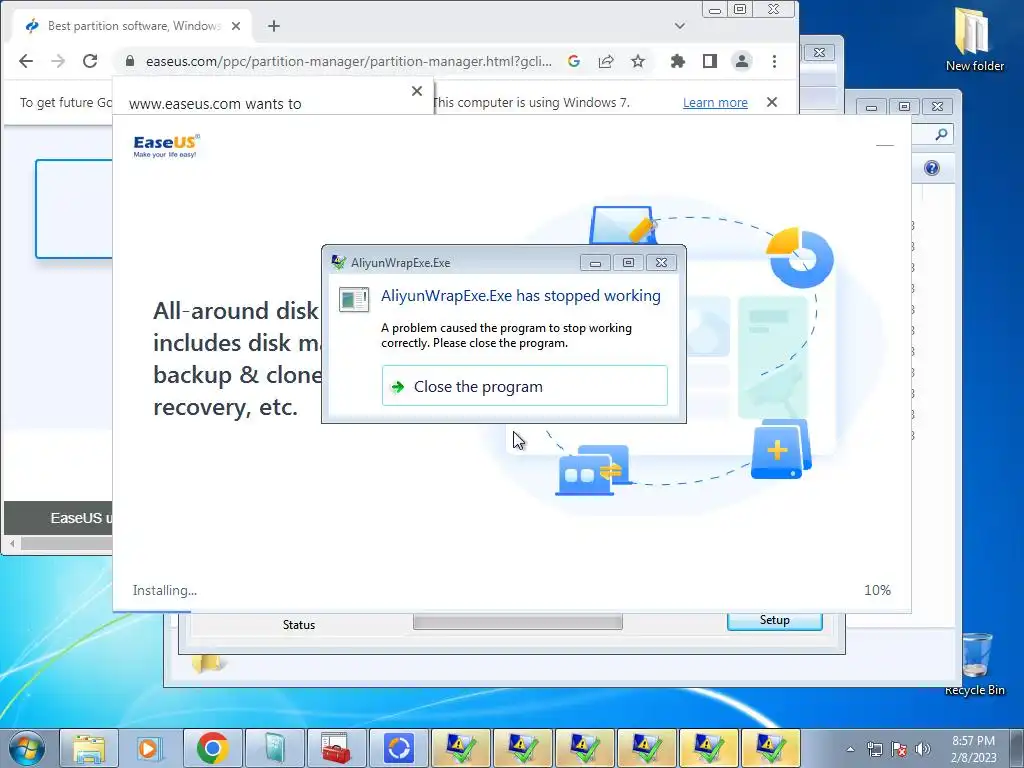Show hidden system tray icons
This screenshot has height=768, width=1024.
850,749
